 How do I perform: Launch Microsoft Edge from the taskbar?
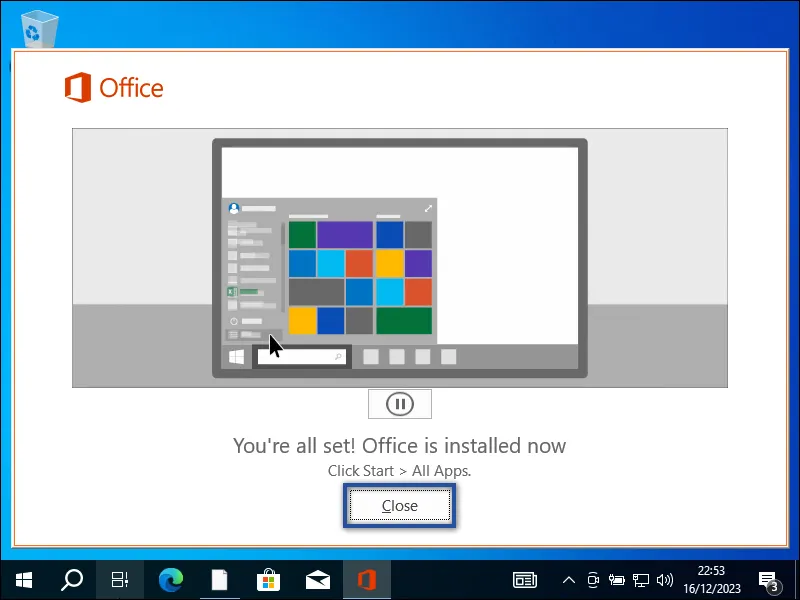pos(170,580)
